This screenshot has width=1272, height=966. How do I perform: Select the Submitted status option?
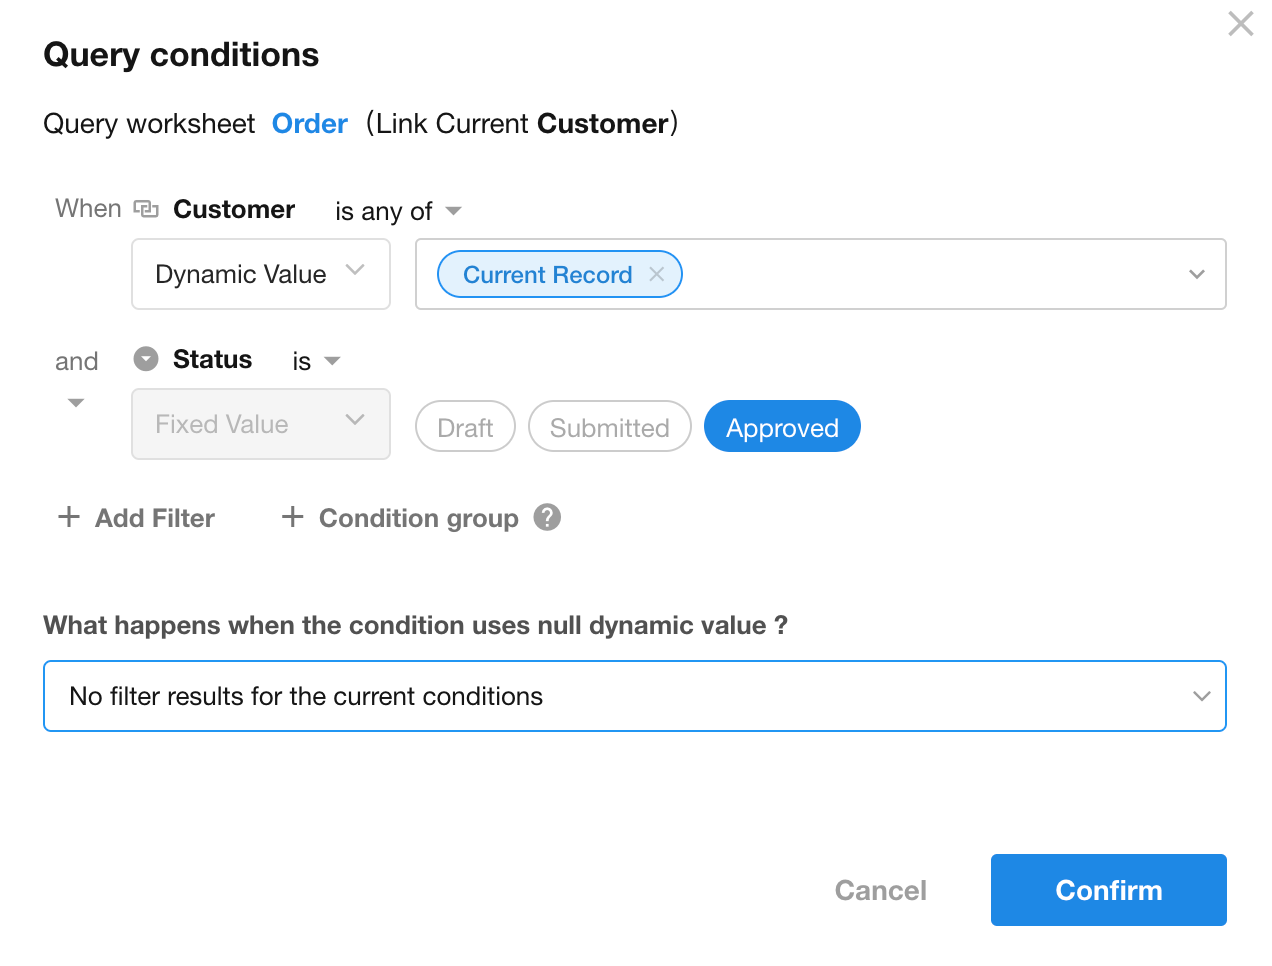pyautogui.click(x=609, y=427)
